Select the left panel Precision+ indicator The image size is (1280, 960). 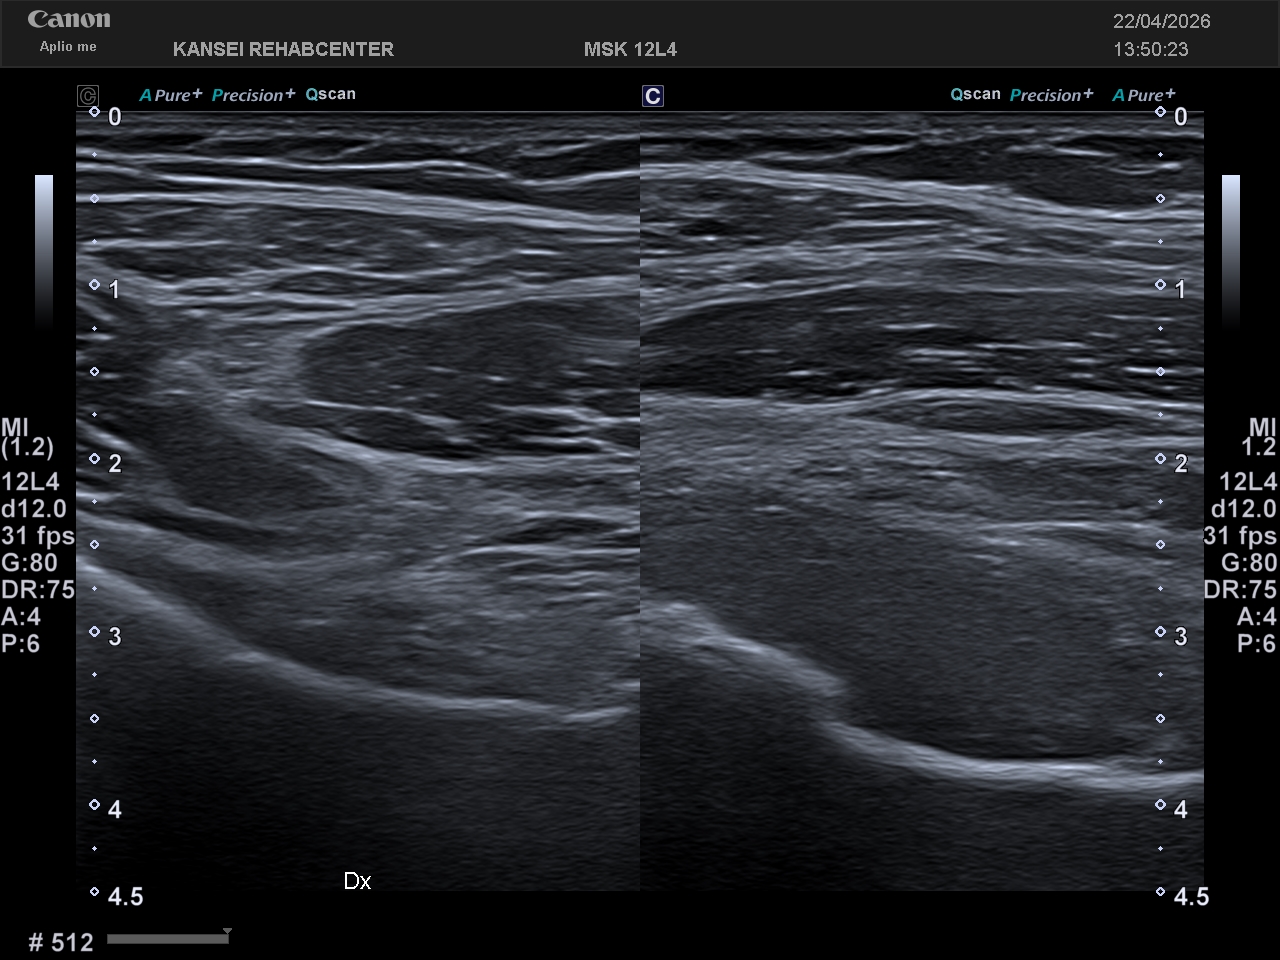pos(253,95)
